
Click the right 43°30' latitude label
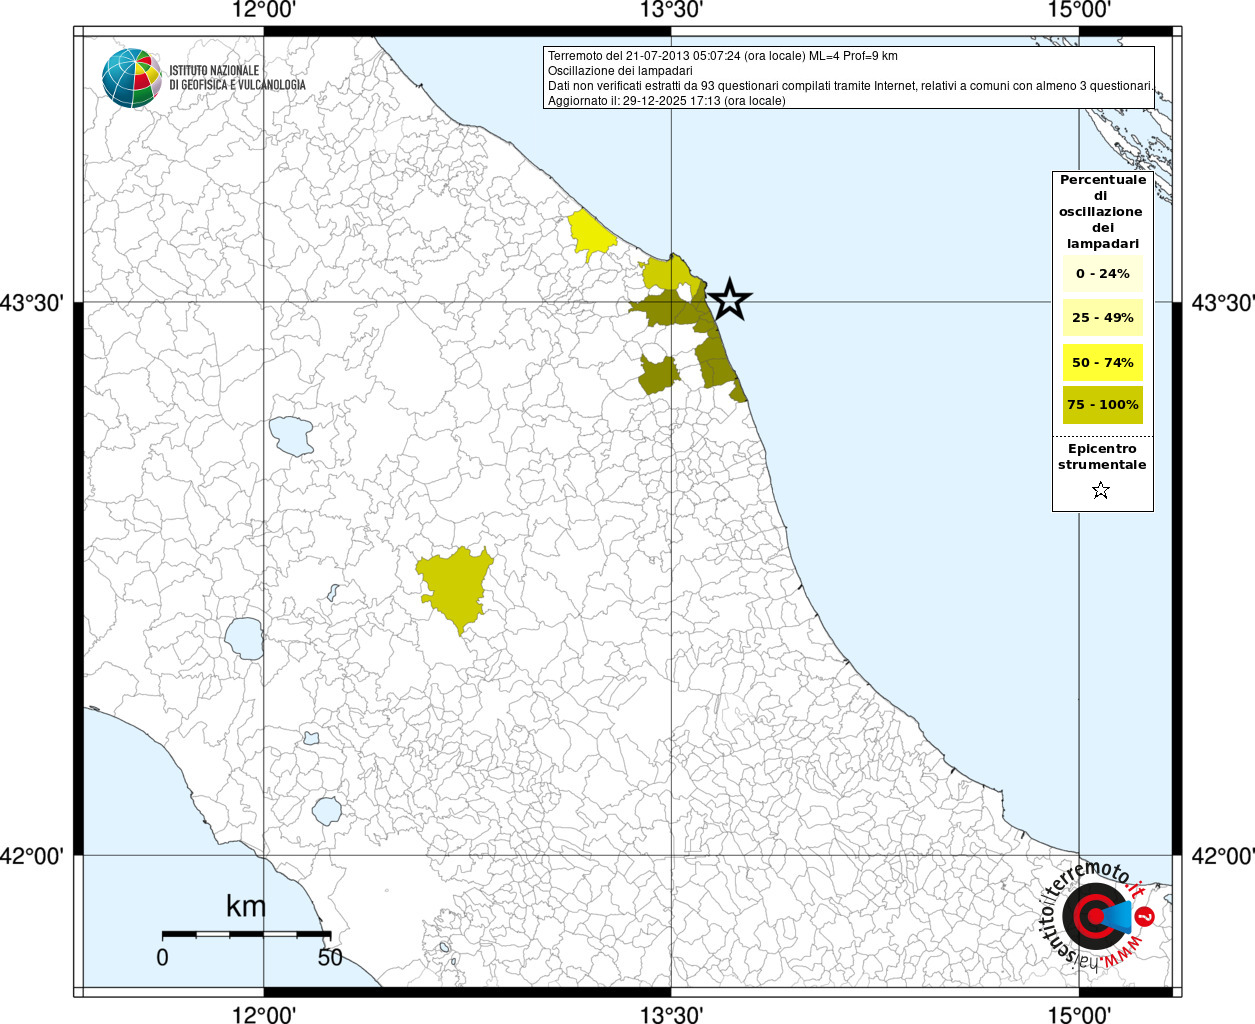1222,302
